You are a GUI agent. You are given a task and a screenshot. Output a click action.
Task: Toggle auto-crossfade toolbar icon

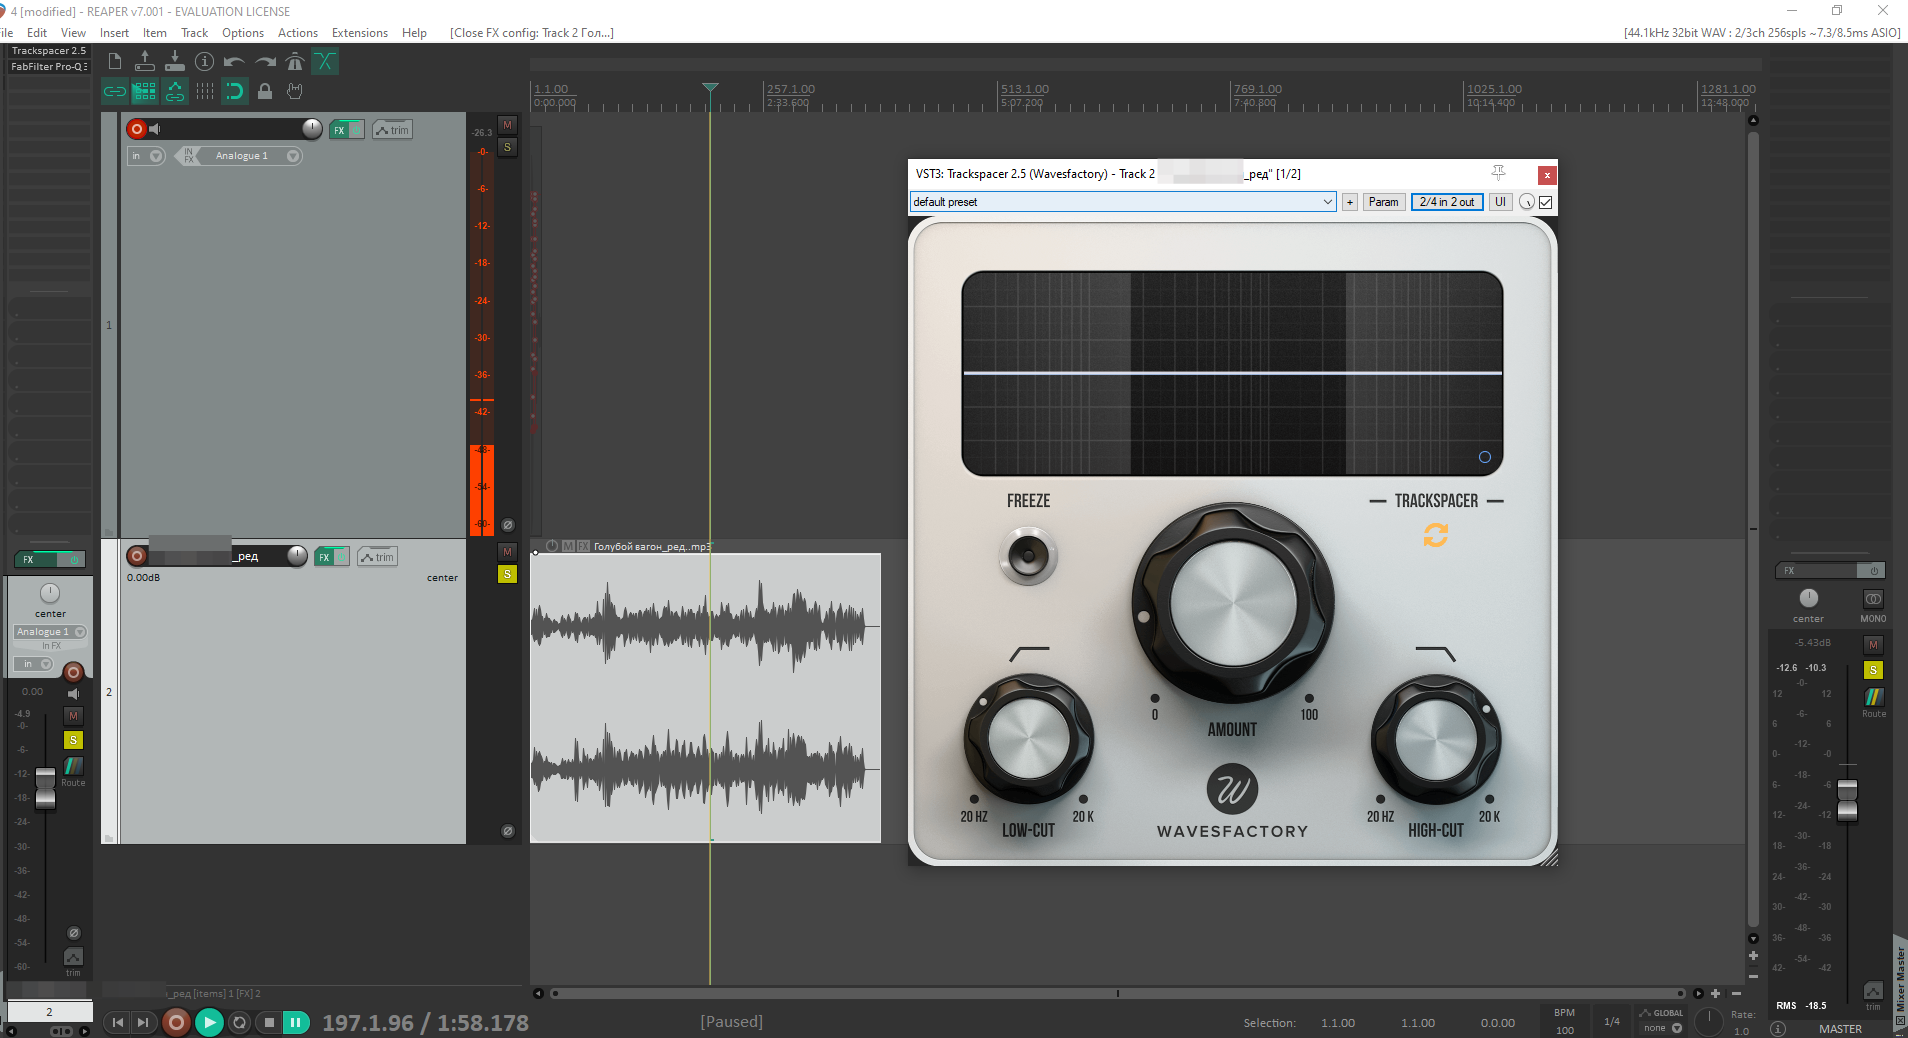click(x=325, y=62)
